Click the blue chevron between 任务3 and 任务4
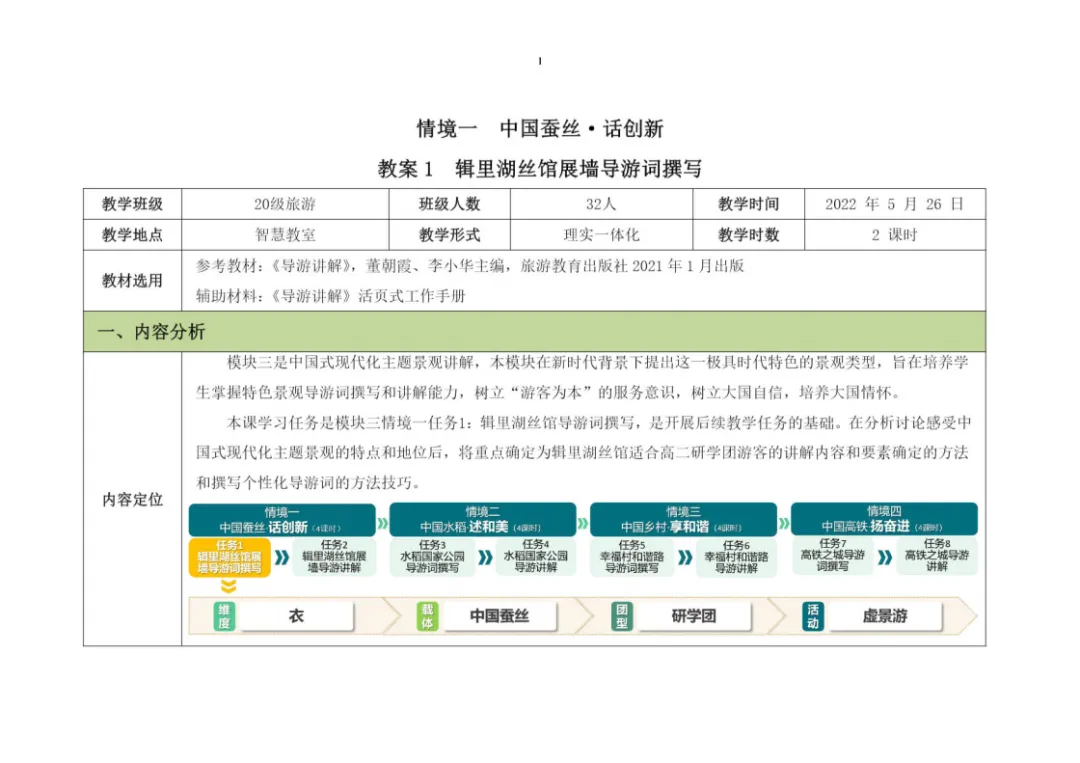This screenshot has height=763, width=1080. pos(486,557)
